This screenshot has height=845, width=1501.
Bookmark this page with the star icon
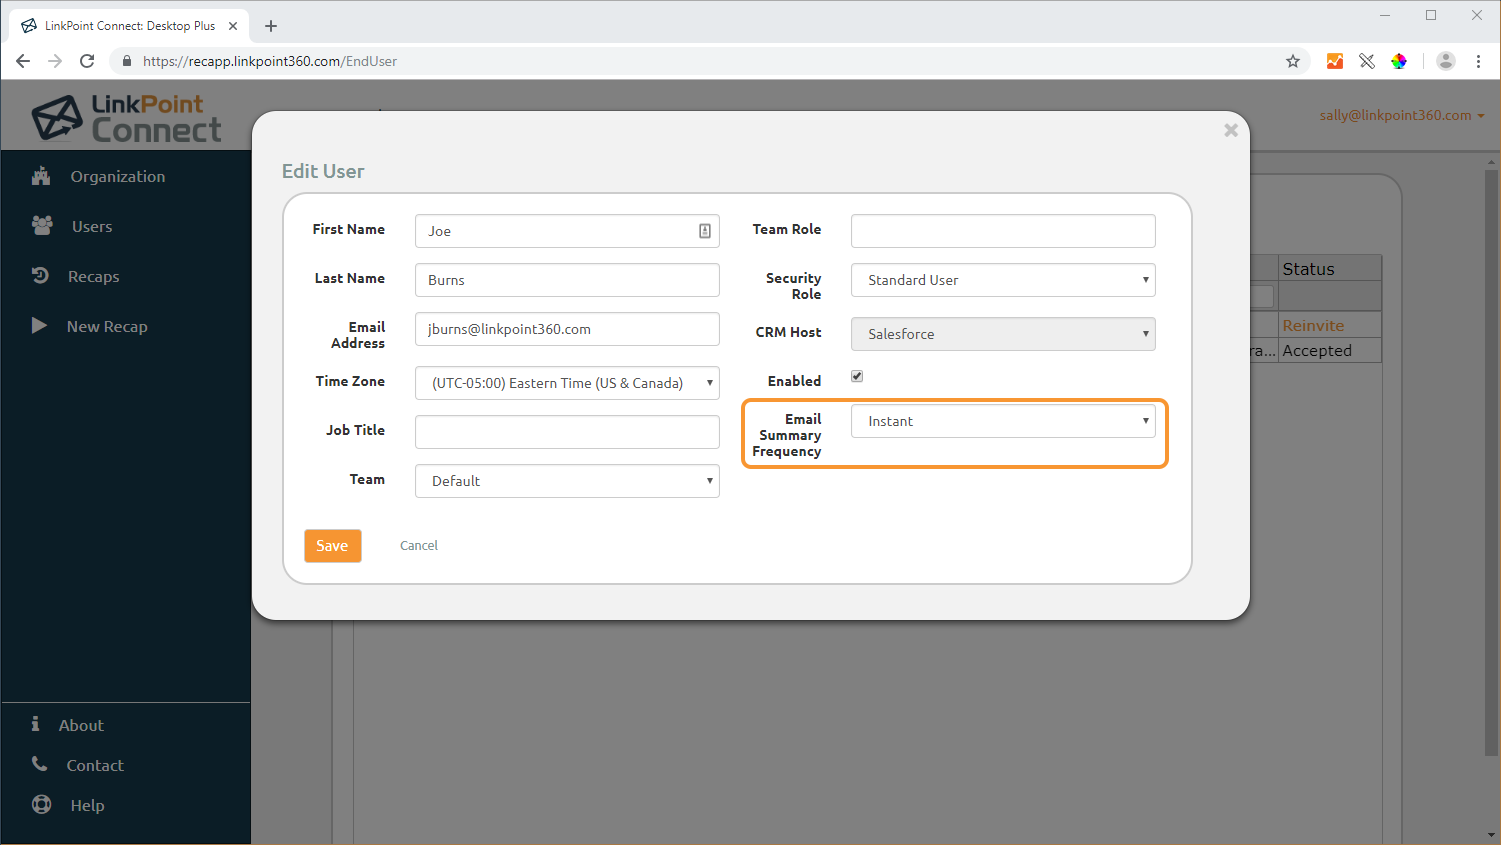point(1292,61)
